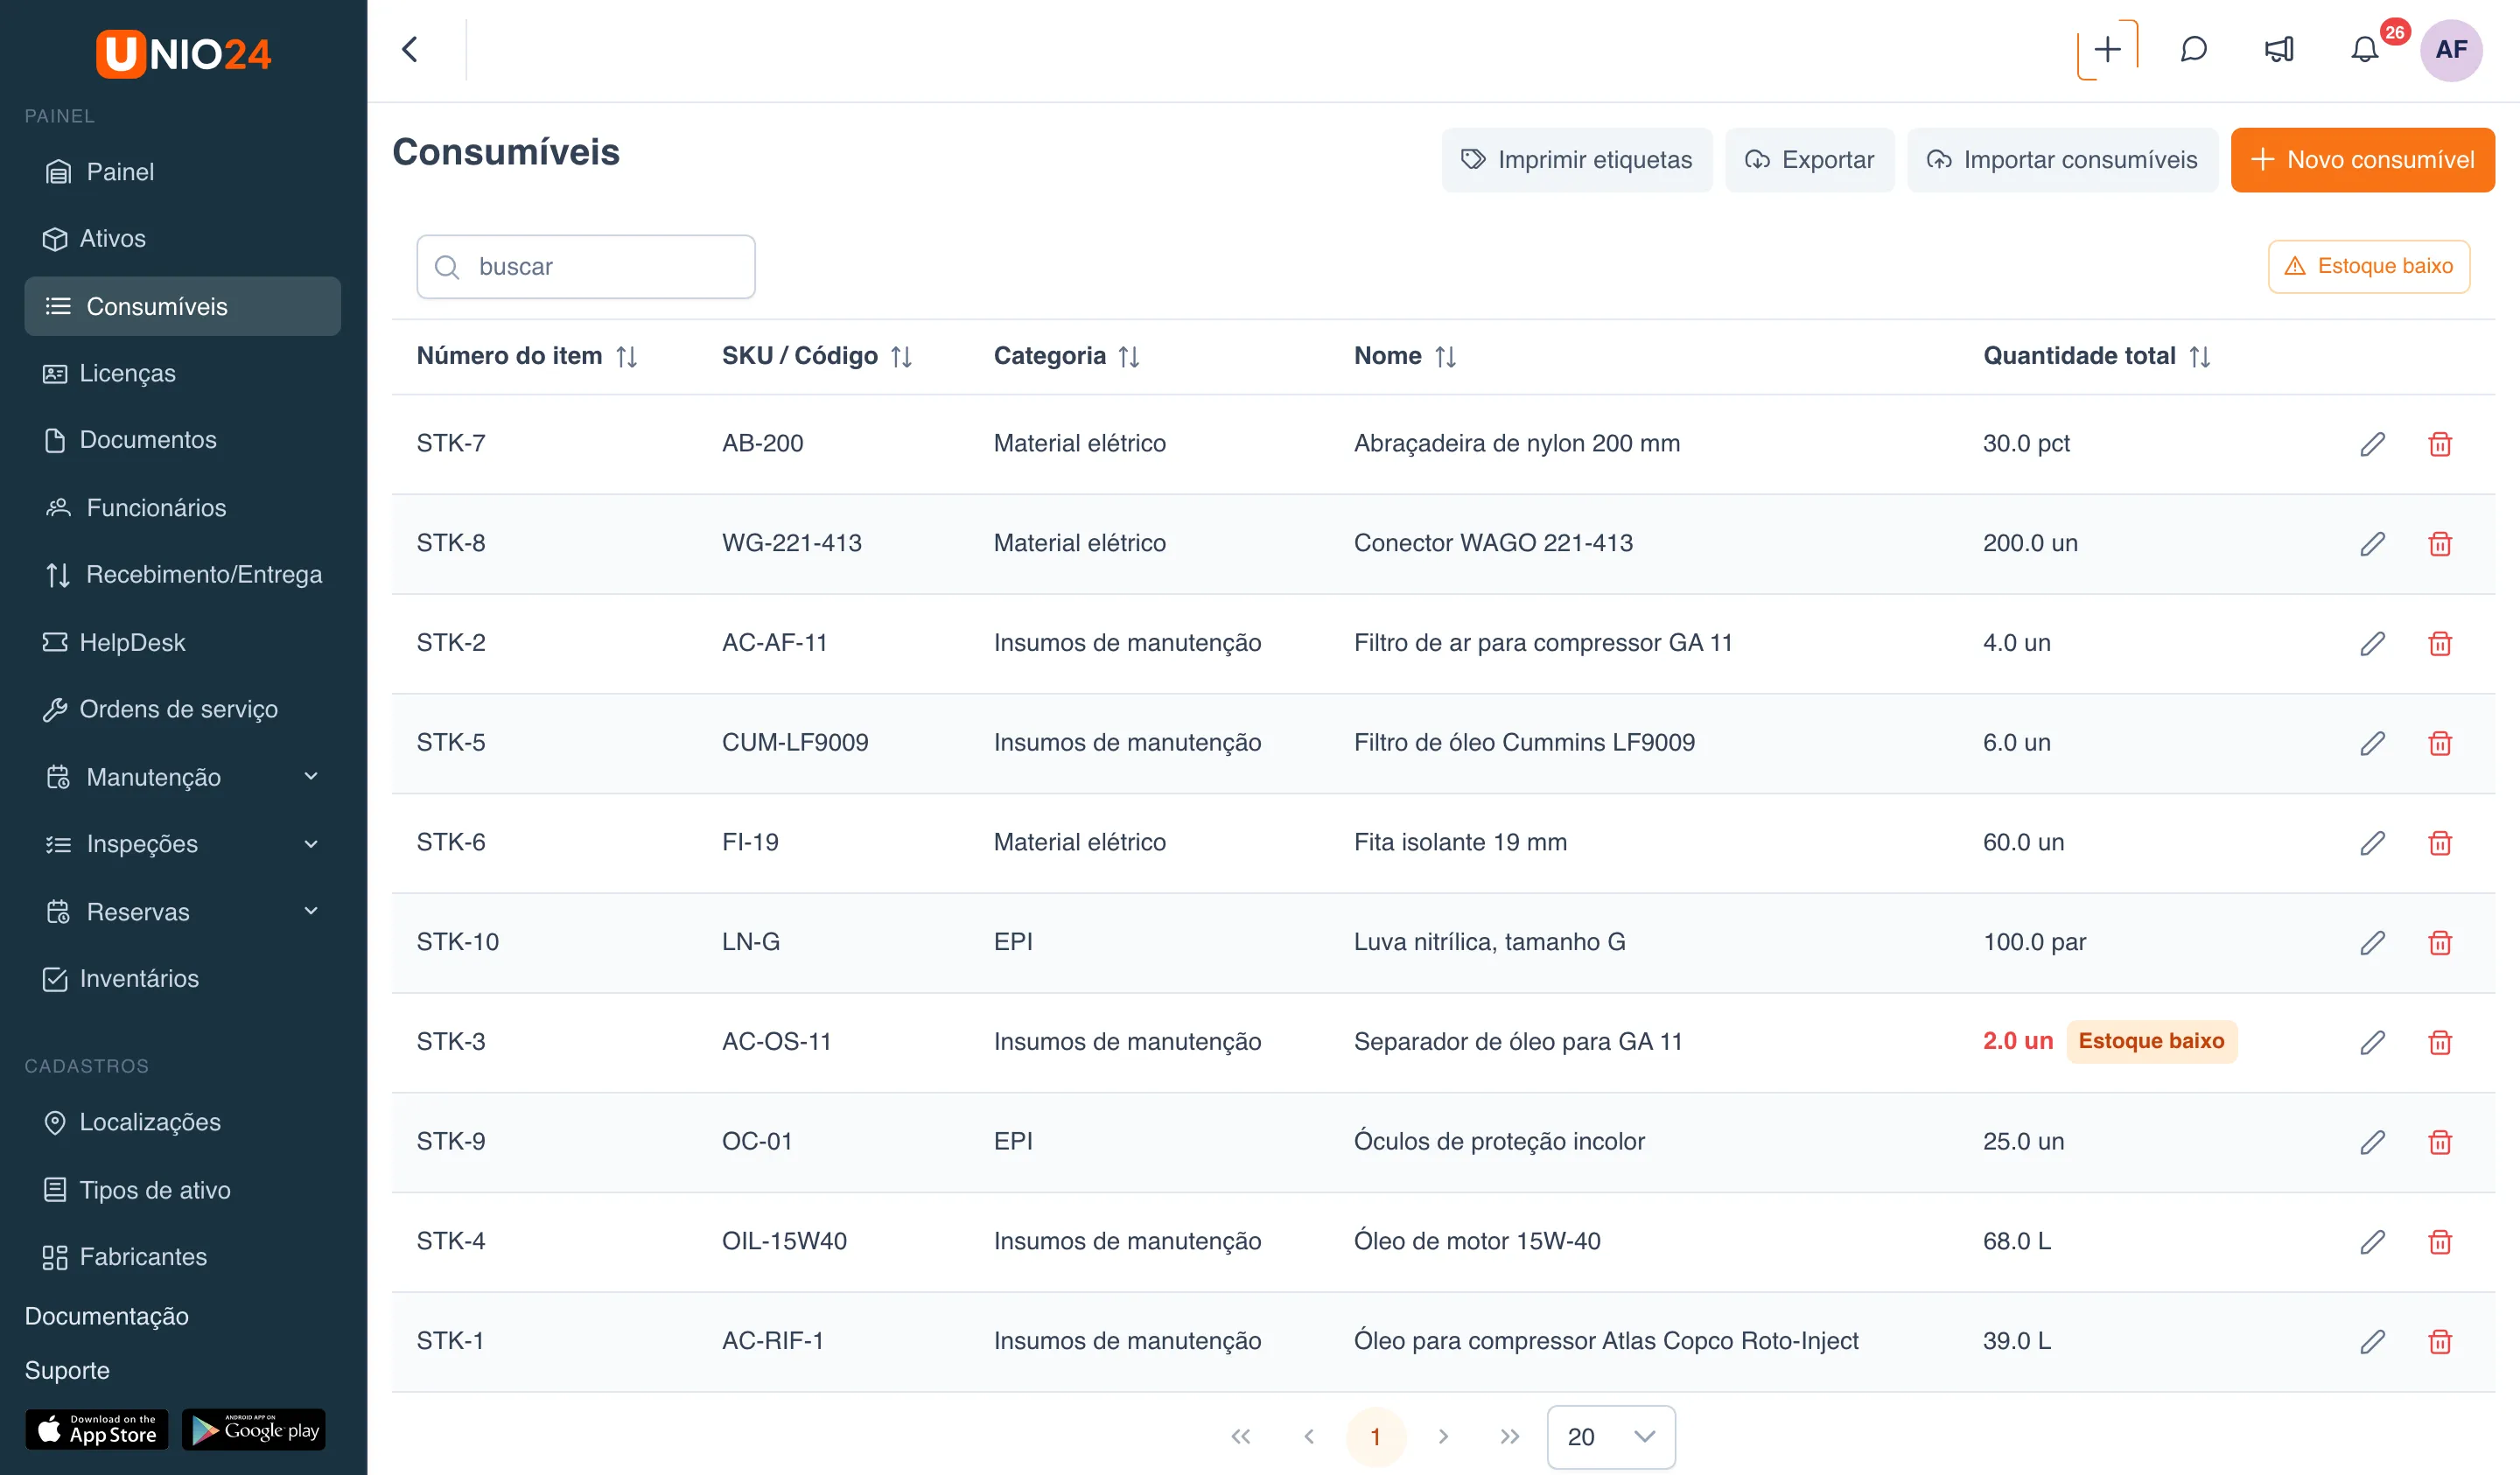
Task: Open the AF user avatar menu
Action: coord(2450,49)
